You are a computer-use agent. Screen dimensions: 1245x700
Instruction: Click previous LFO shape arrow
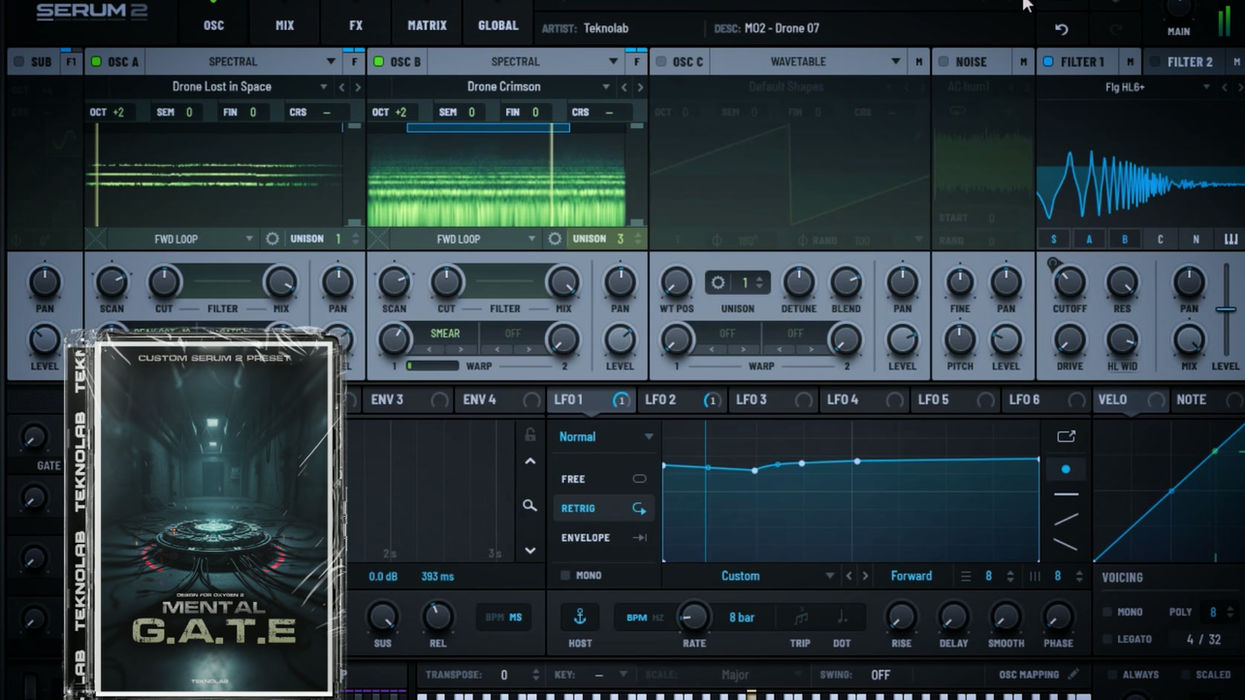pyautogui.click(x=849, y=576)
